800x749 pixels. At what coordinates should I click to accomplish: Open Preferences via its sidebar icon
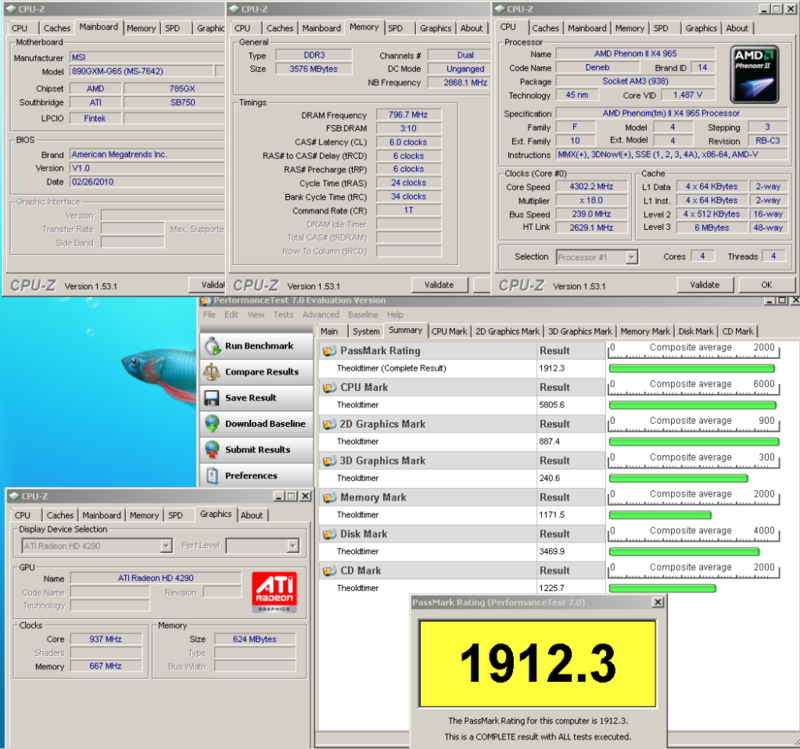(x=212, y=476)
